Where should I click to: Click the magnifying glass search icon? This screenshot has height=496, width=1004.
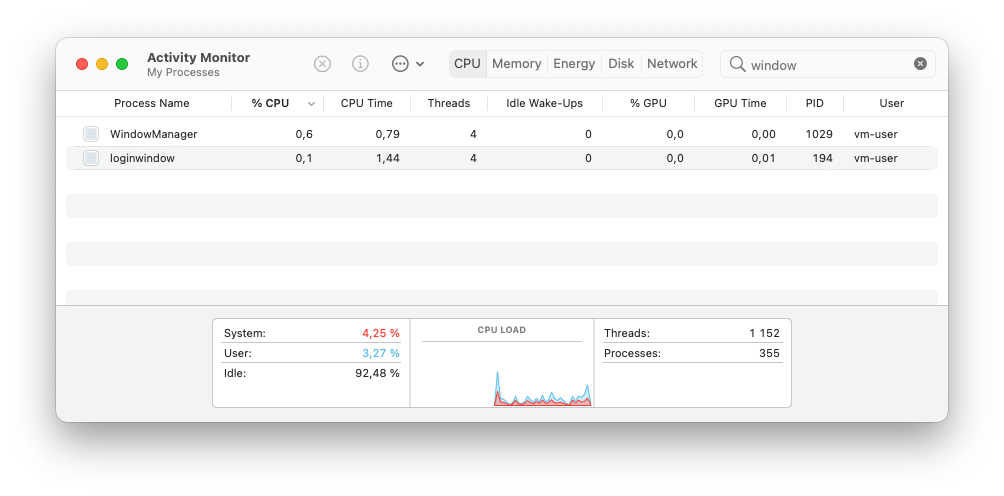(x=738, y=64)
